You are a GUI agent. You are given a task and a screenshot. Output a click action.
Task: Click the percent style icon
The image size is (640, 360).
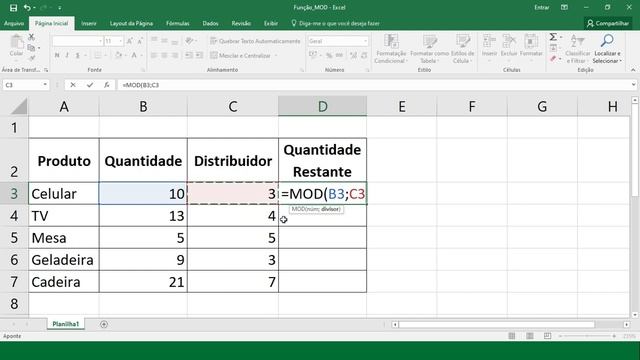click(329, 55)
